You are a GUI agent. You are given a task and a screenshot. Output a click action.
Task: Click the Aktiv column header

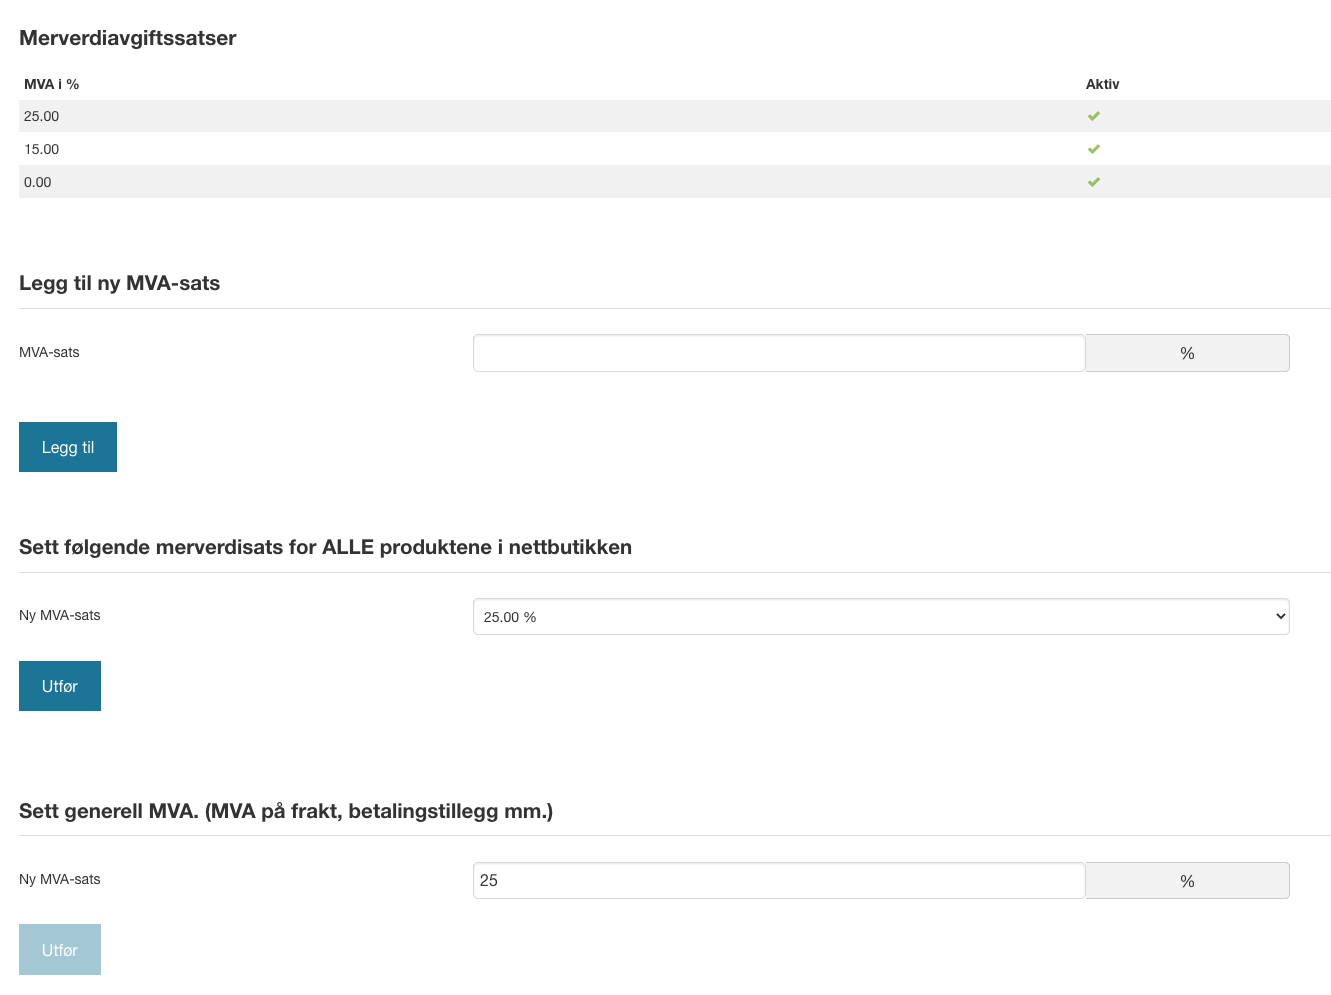tap(1103, 84)
